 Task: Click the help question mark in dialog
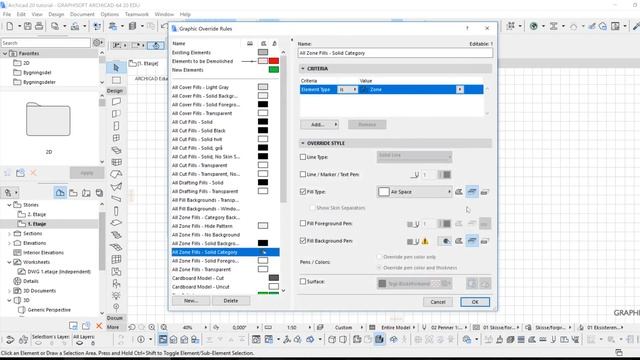467,28
